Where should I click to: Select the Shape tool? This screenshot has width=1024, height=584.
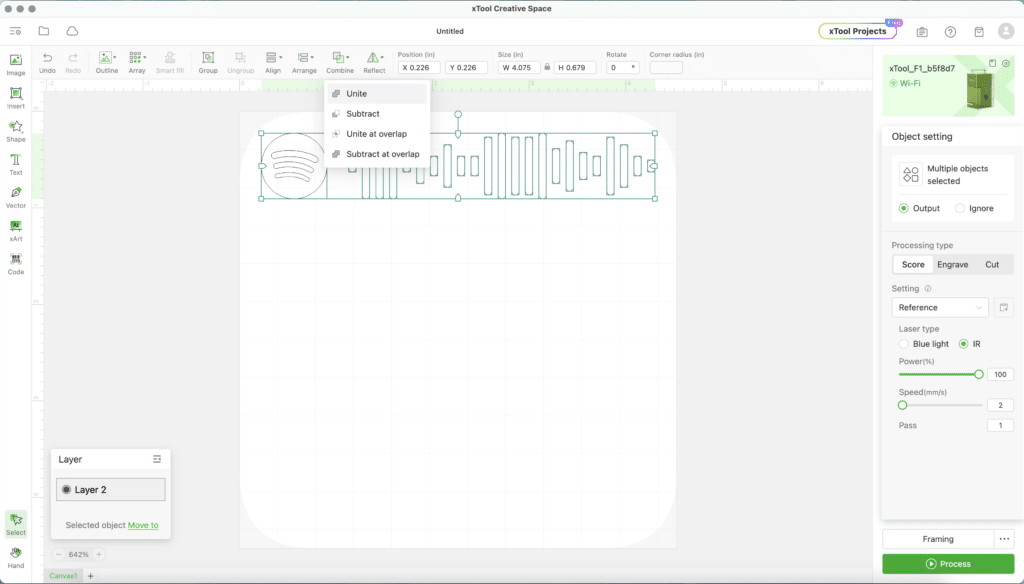[16, 131]
